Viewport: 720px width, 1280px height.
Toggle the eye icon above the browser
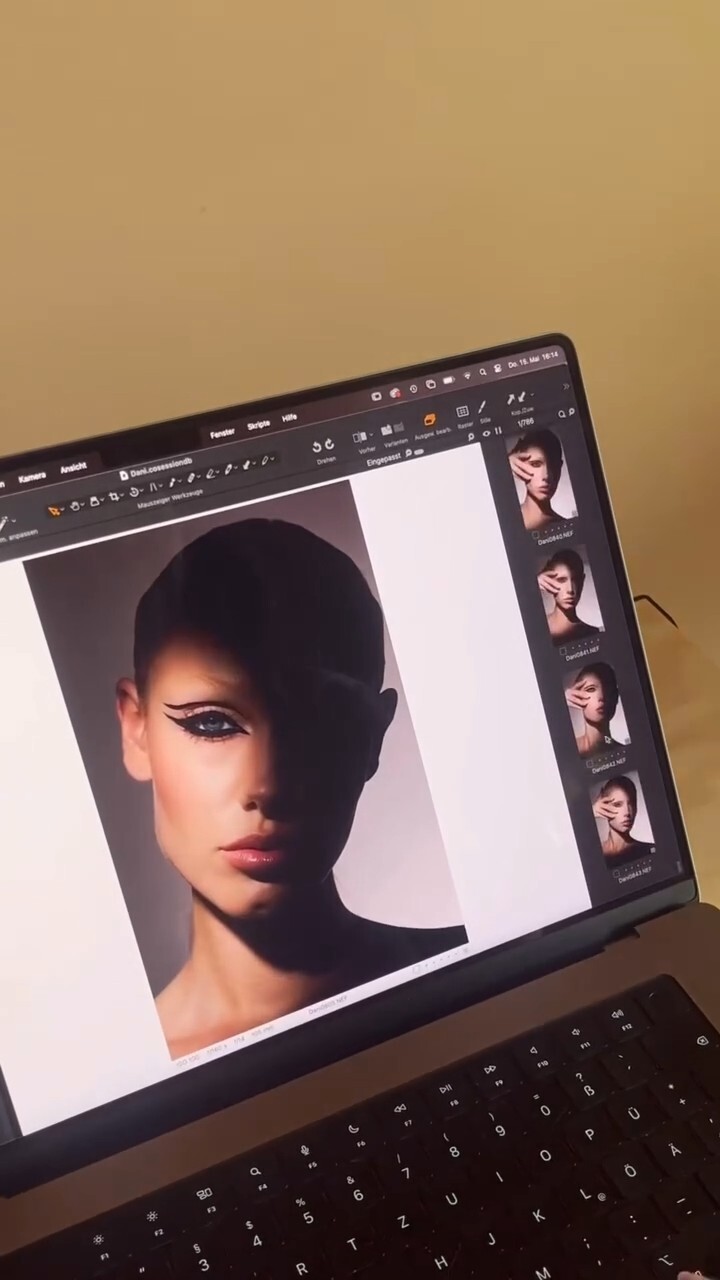[487, 433]
